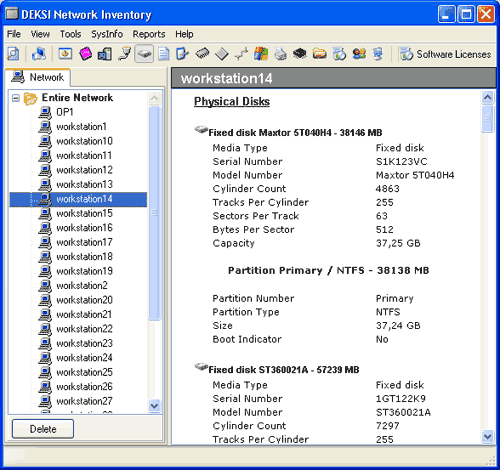Click the black integrated circuit icon

point(300,53)
